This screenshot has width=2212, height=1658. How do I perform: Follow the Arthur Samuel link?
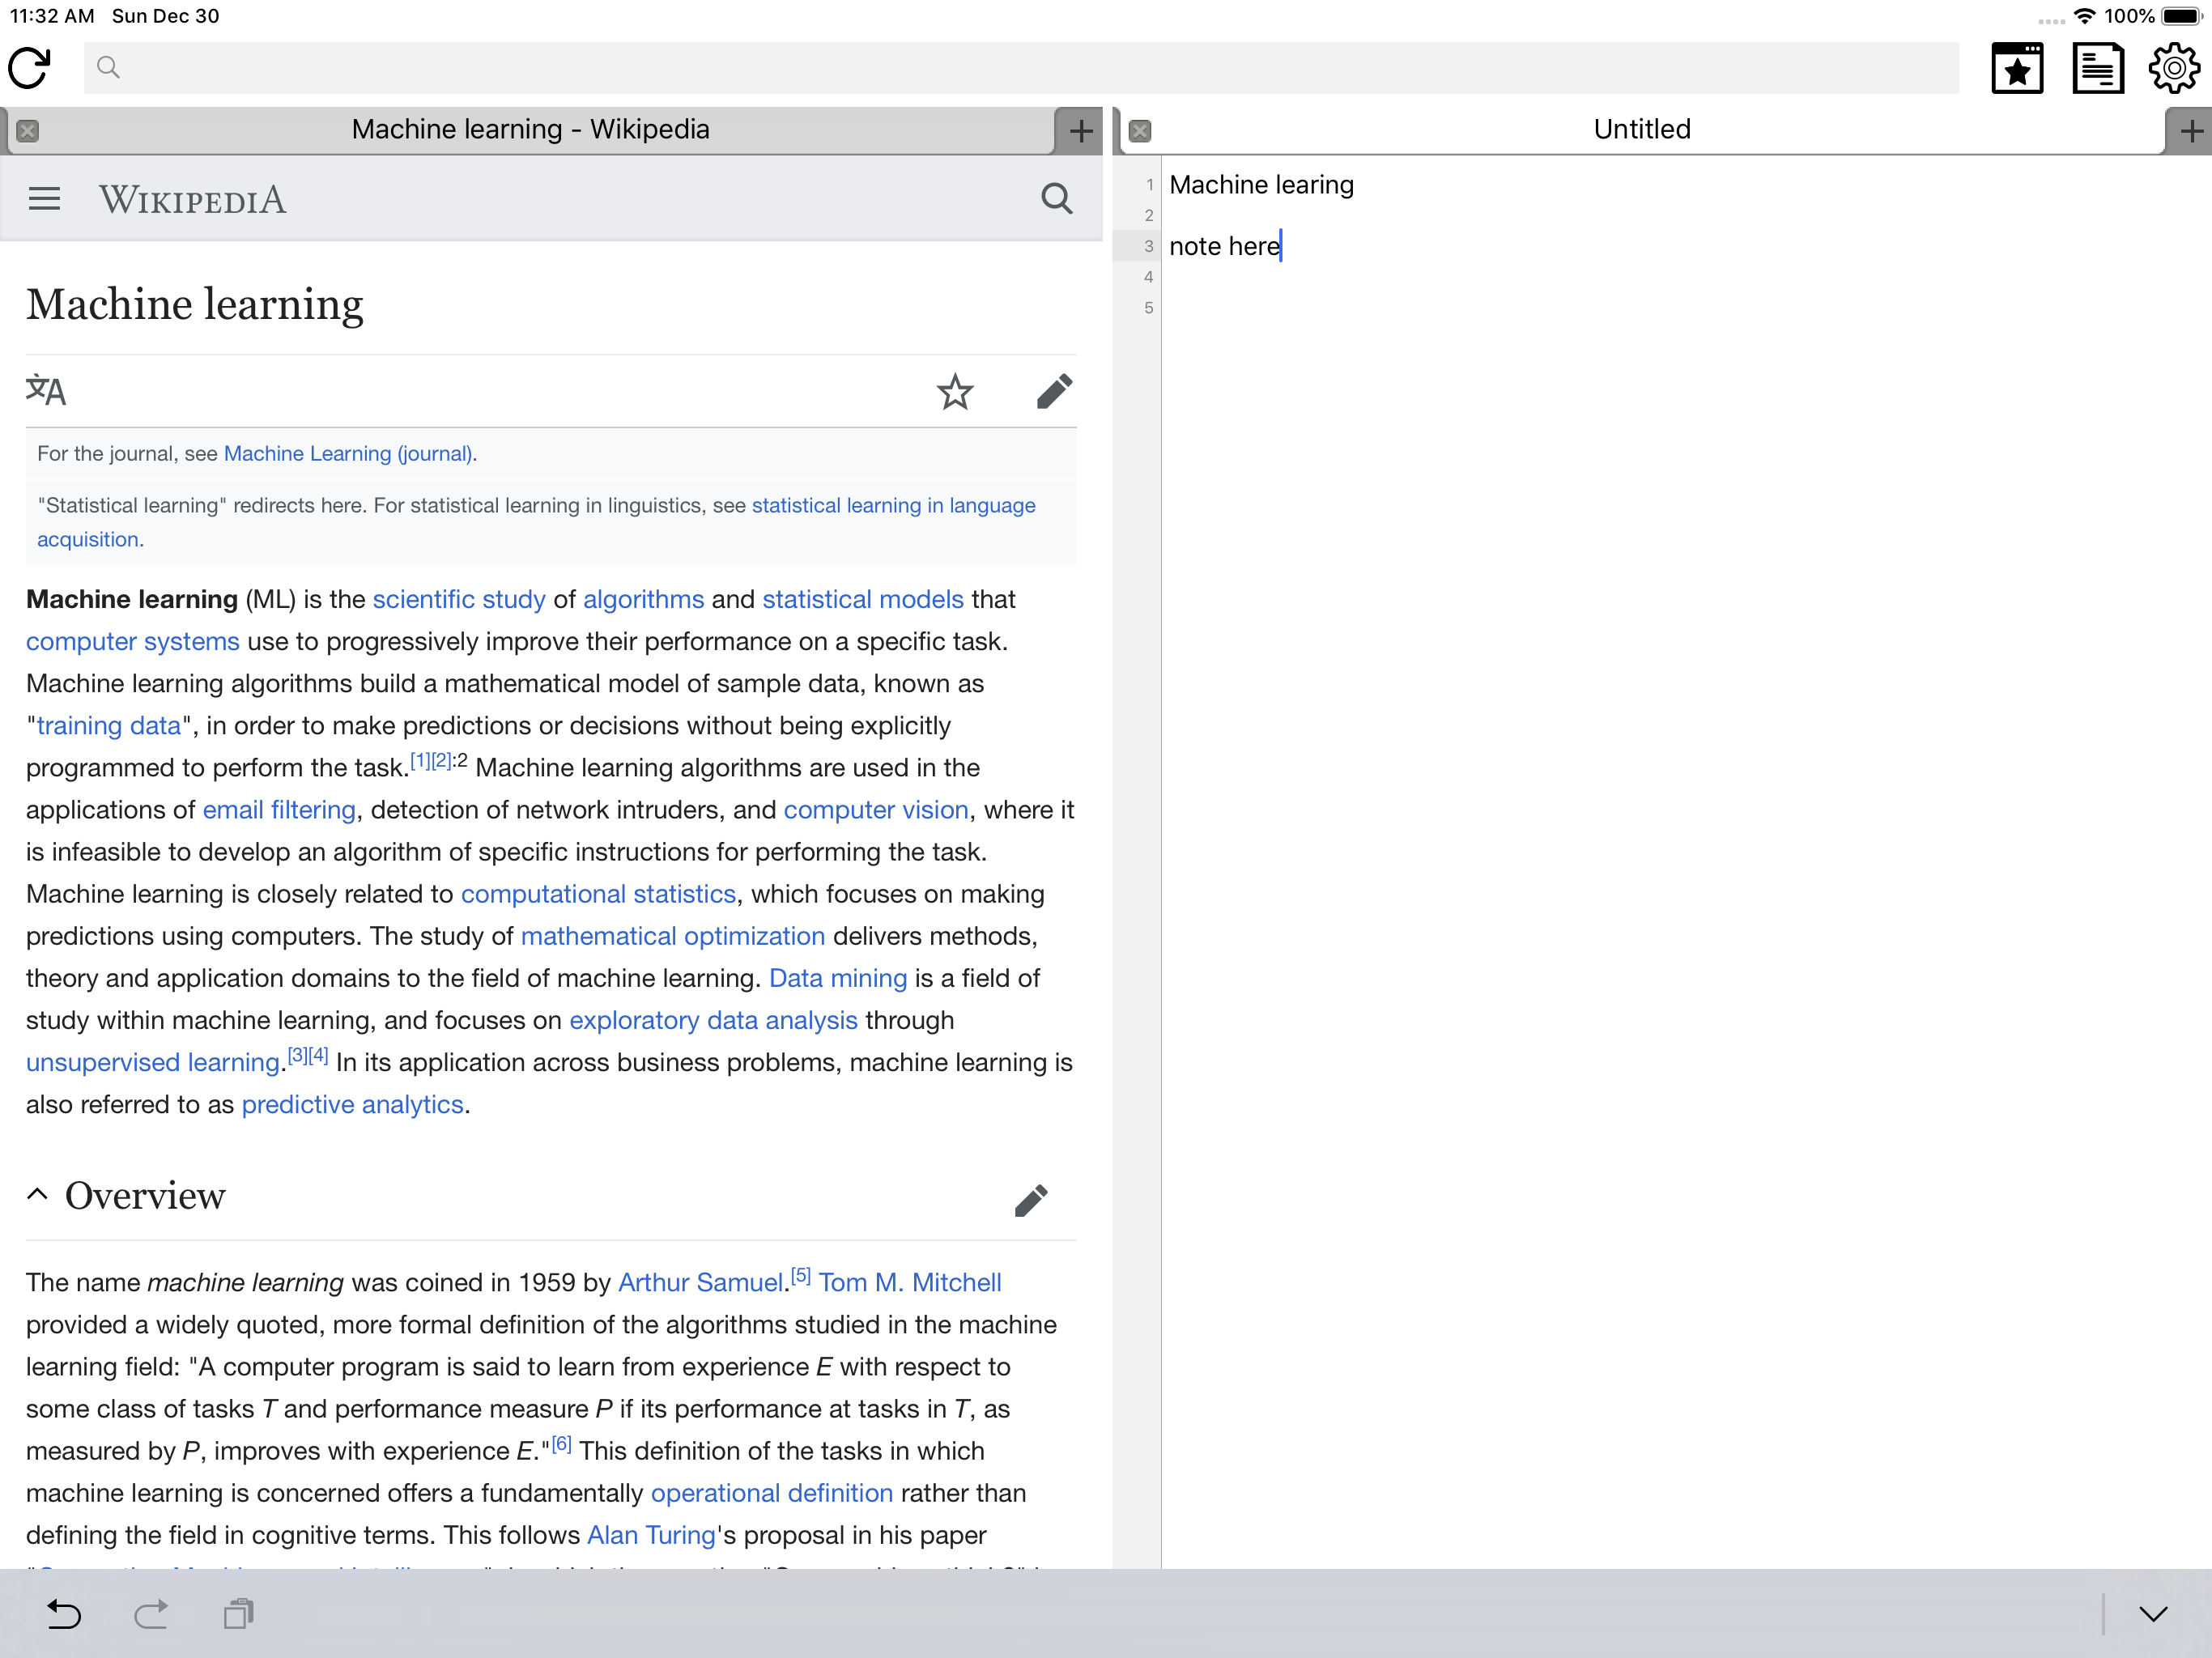coord(700,1283)
